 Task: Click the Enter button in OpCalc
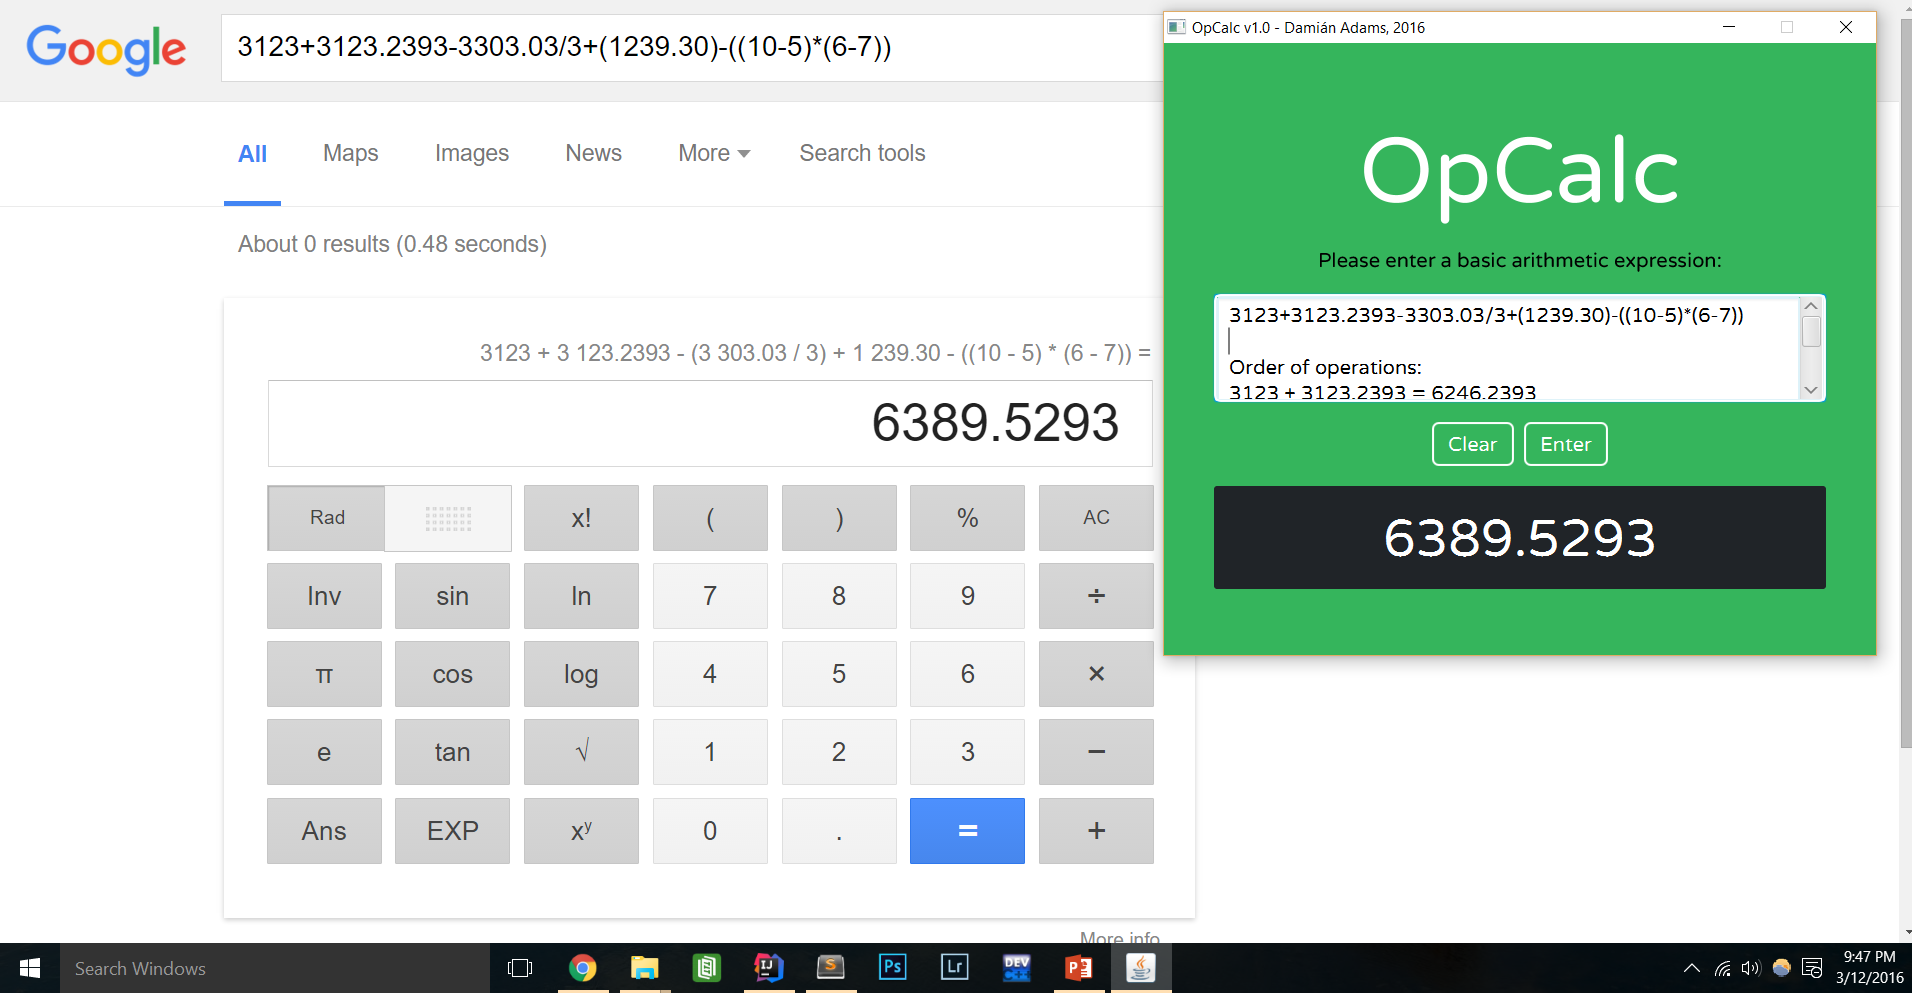(1565, 444)
